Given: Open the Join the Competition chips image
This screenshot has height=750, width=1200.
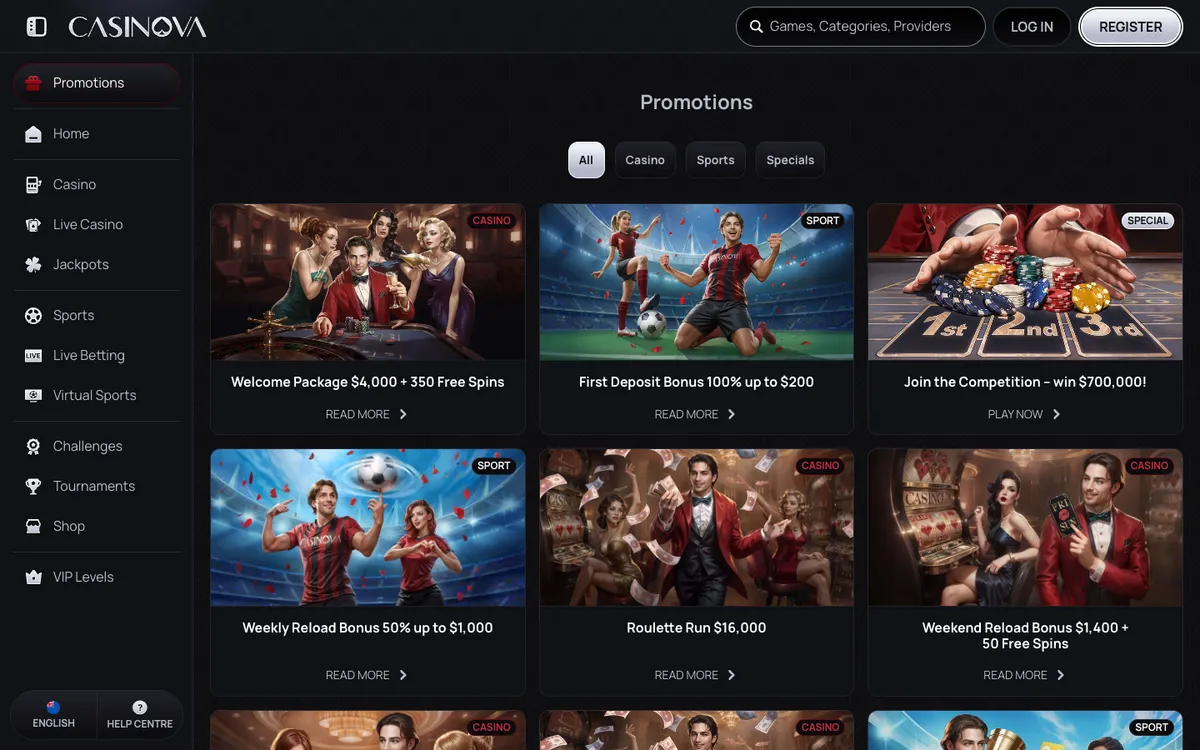Looking at the screenshot, I should 1026,282.
